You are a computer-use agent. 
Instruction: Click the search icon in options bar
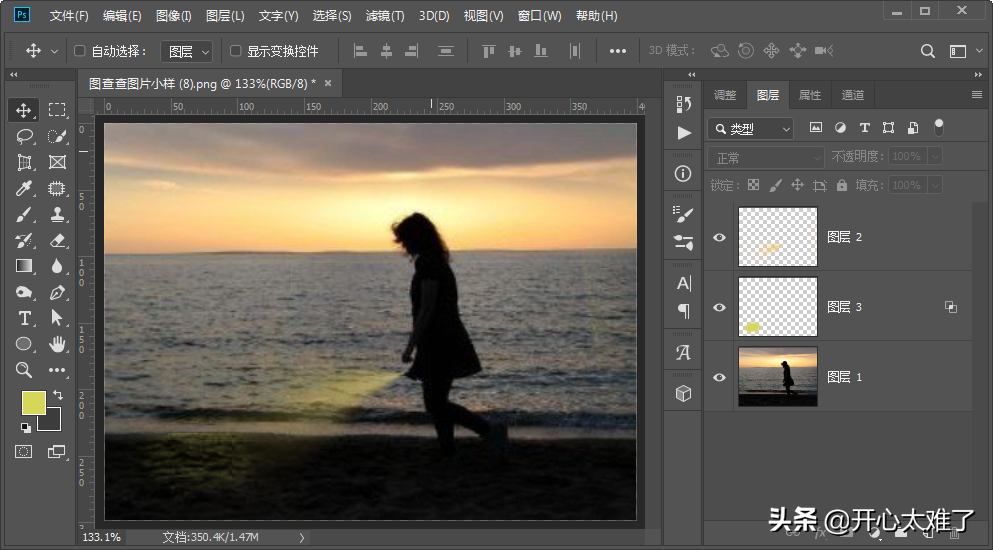tap(928, 51)
